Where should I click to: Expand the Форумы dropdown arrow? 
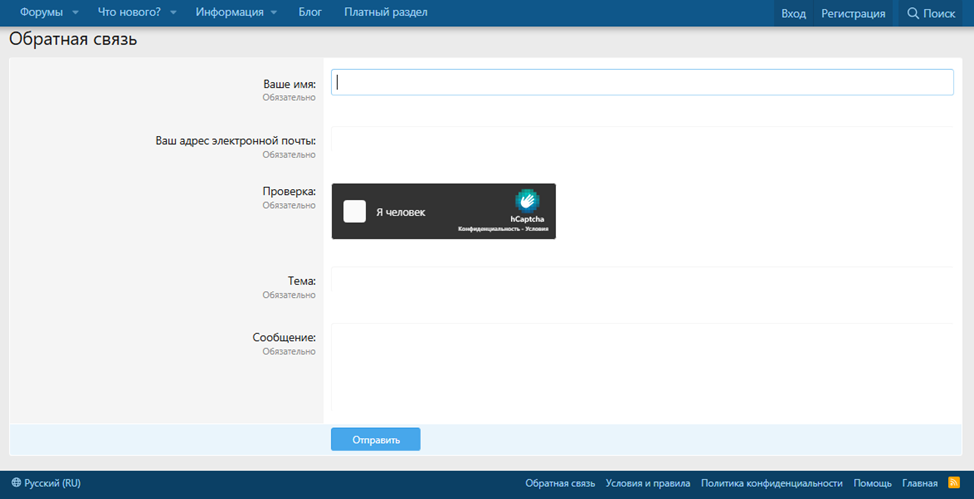pyautogui.click(x=75, y=13)
